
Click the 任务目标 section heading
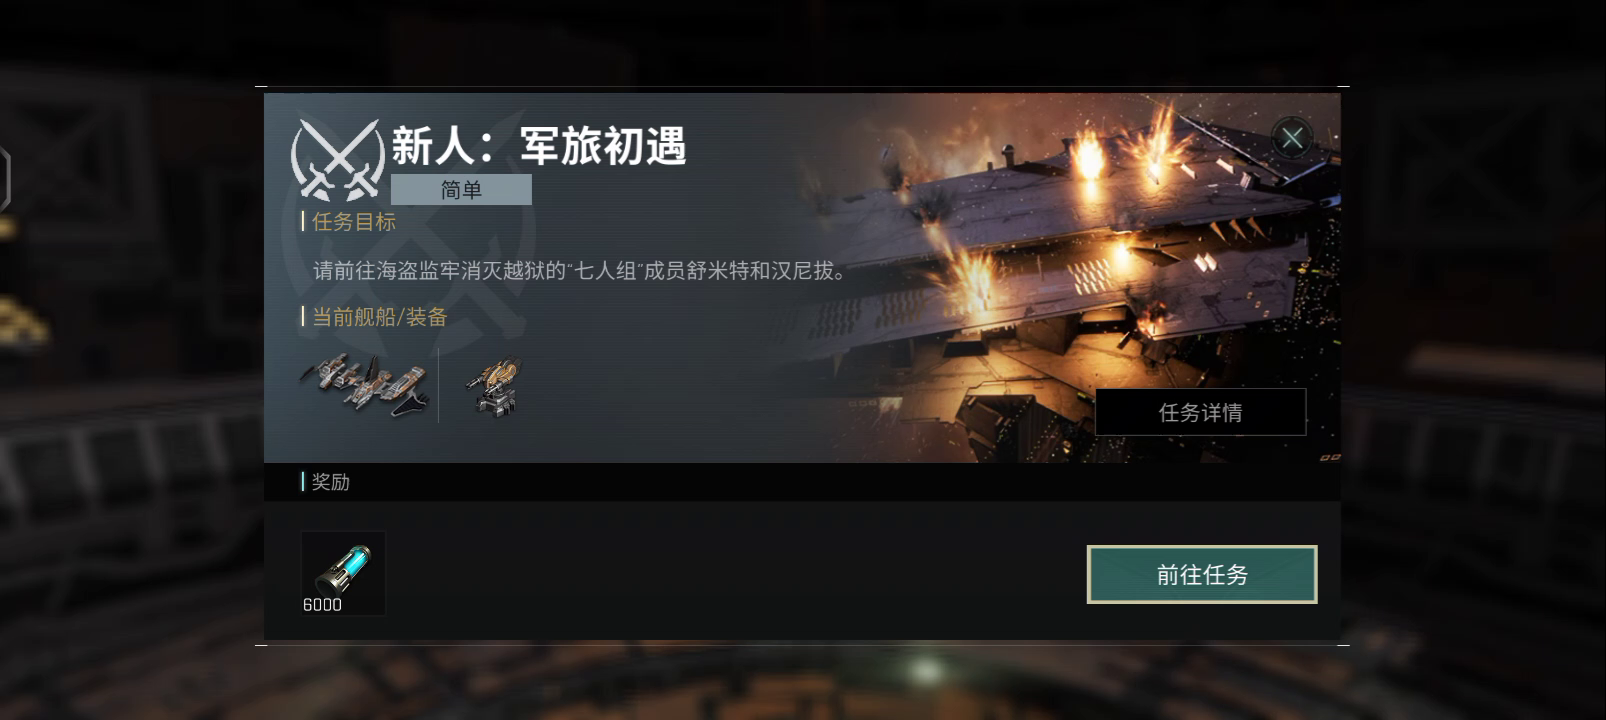[354, 221]
